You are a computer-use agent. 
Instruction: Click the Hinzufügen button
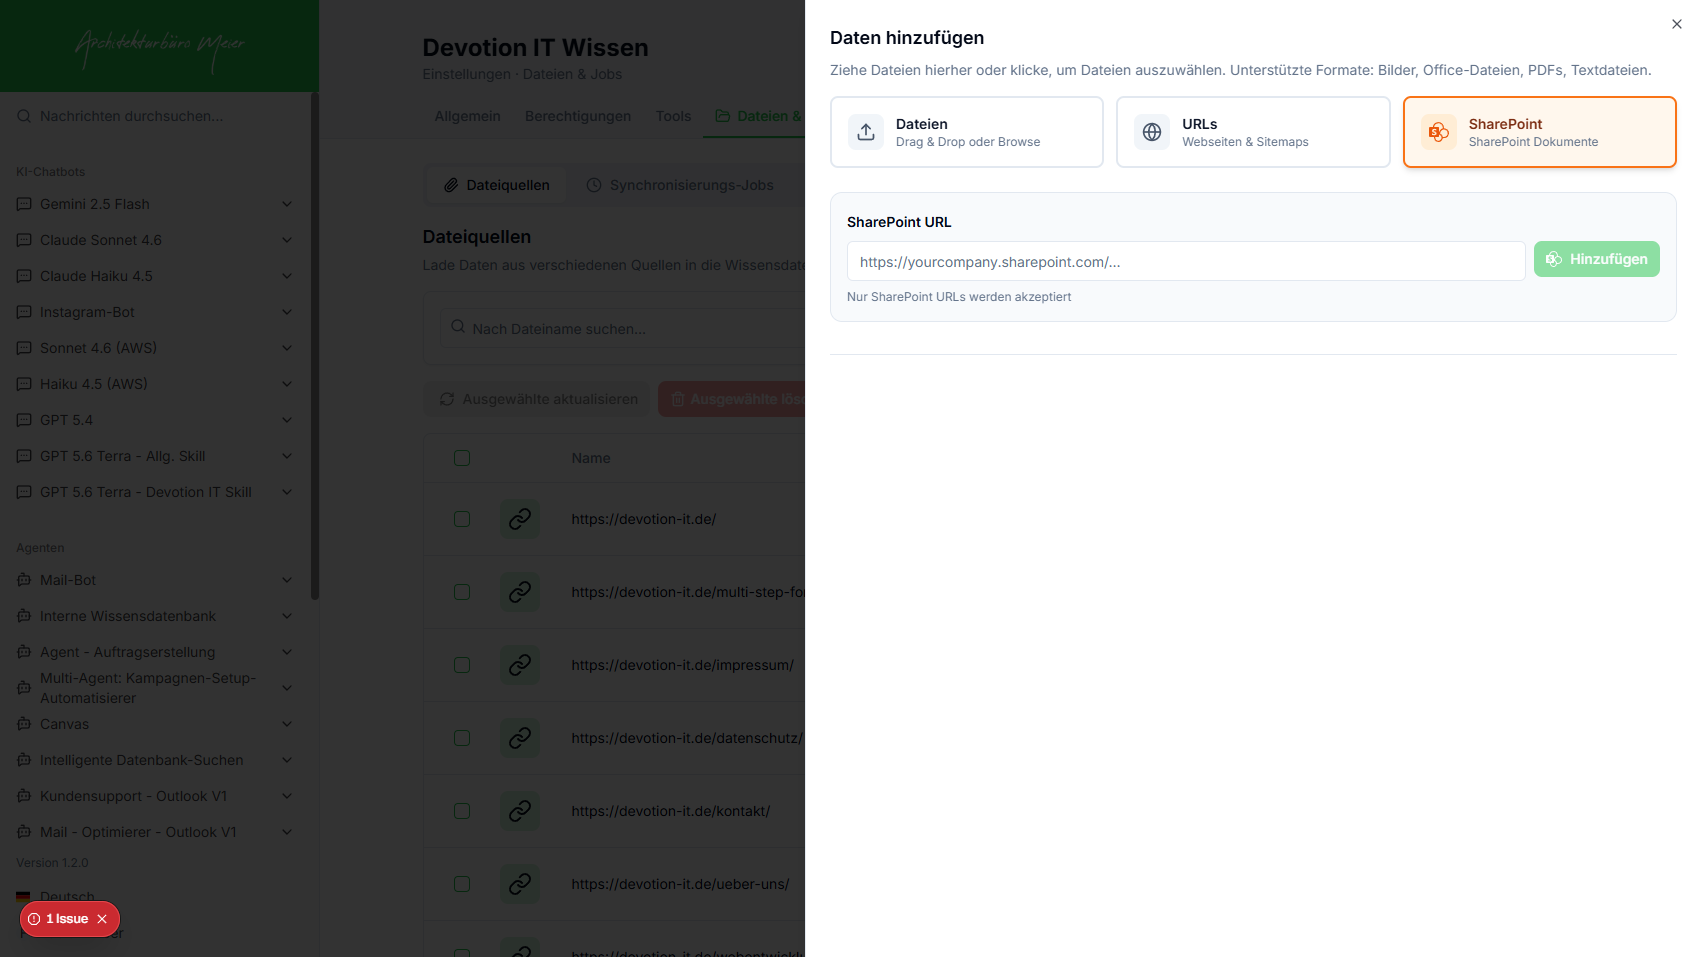click(x=1597, y=259)
